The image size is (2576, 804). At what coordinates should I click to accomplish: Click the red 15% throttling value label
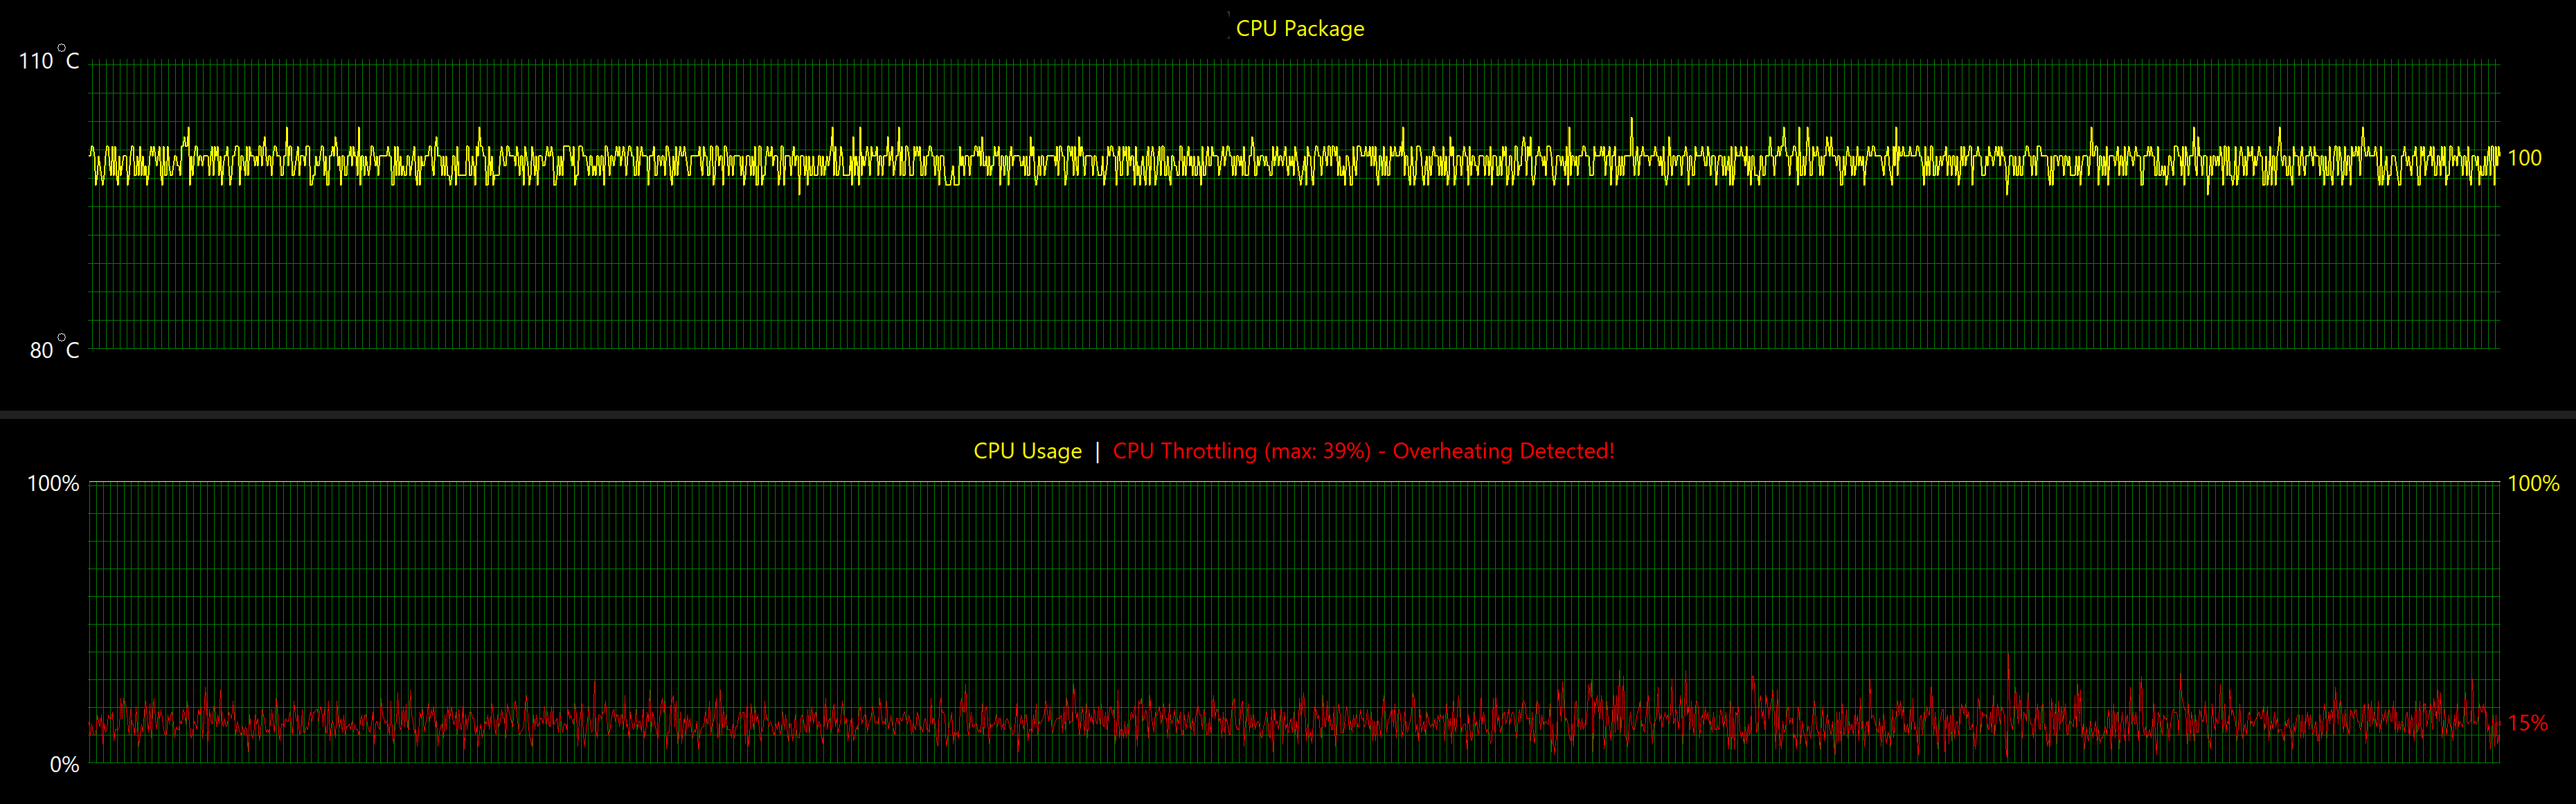2527,723
